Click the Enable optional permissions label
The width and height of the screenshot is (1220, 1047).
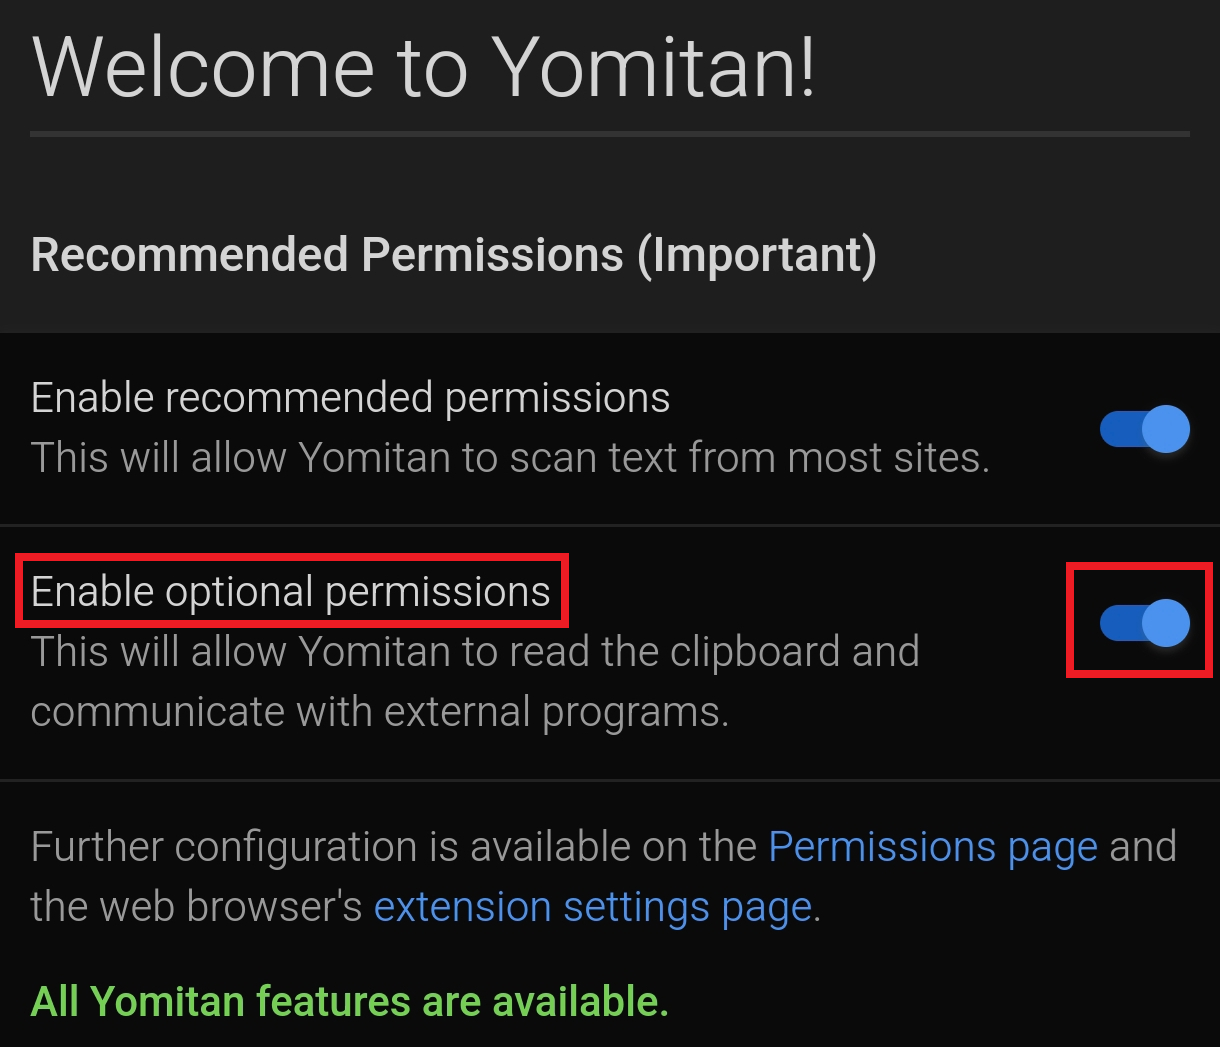pyautogui.click(x=290, y=591)
